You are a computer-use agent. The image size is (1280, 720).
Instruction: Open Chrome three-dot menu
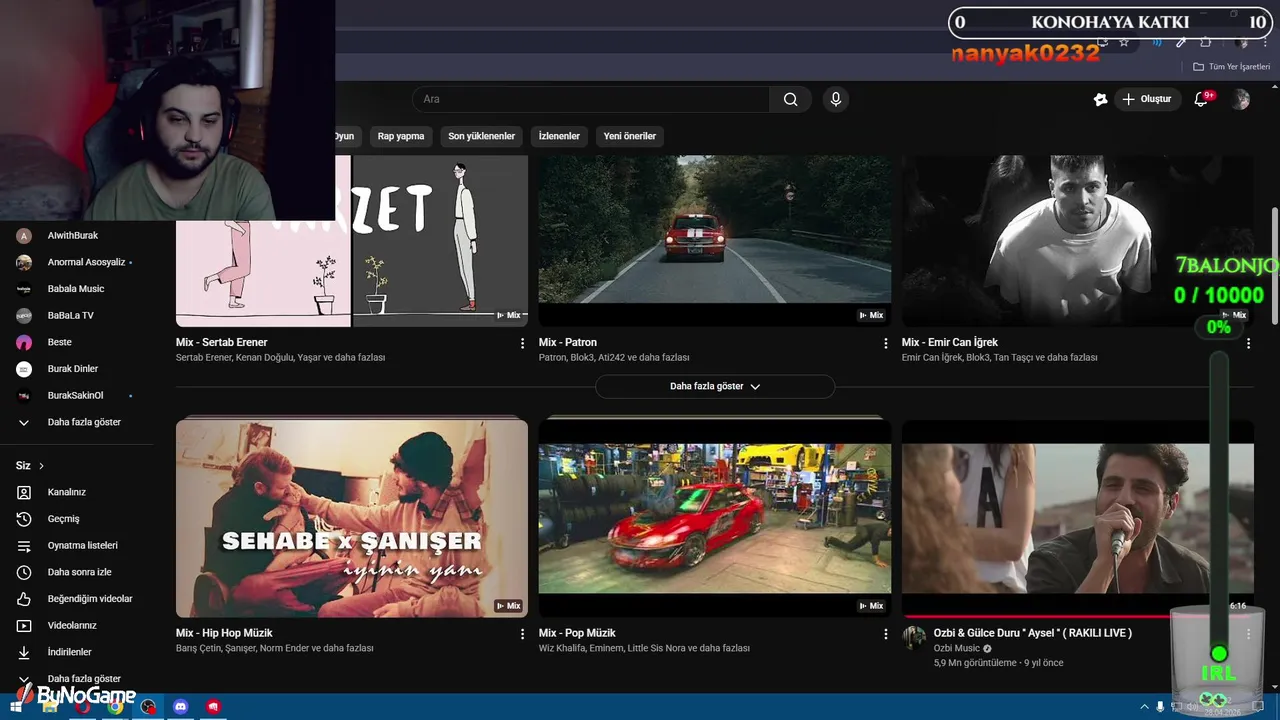[x=1265, y=42]
